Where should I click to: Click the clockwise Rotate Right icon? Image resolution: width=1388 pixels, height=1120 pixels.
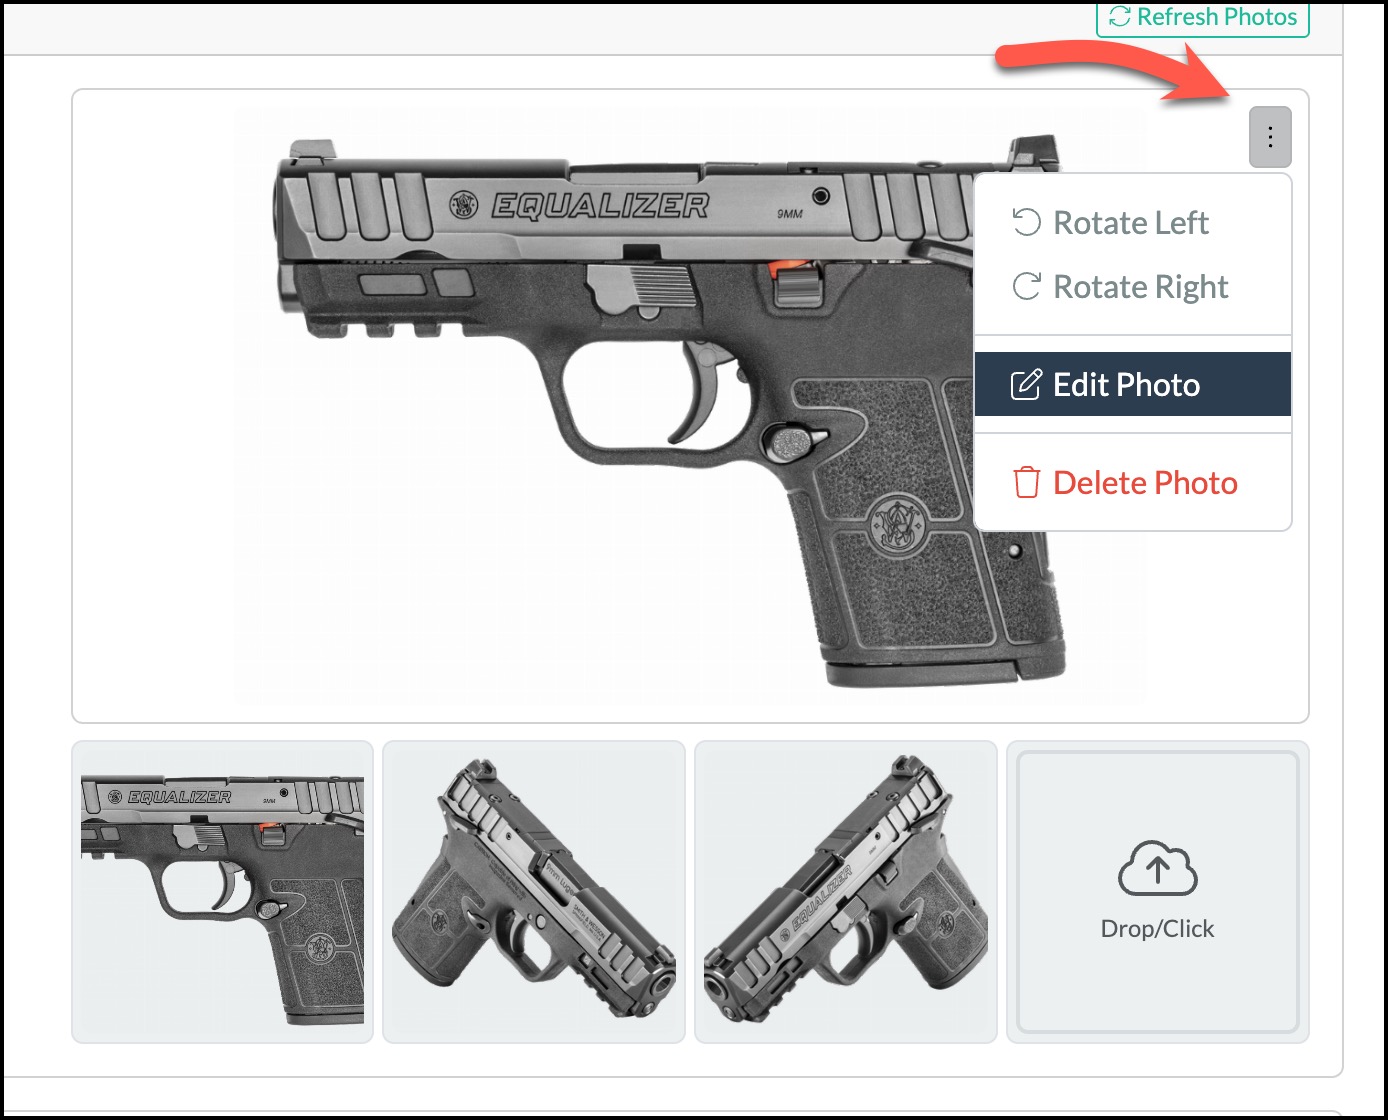pos(1027,286)
